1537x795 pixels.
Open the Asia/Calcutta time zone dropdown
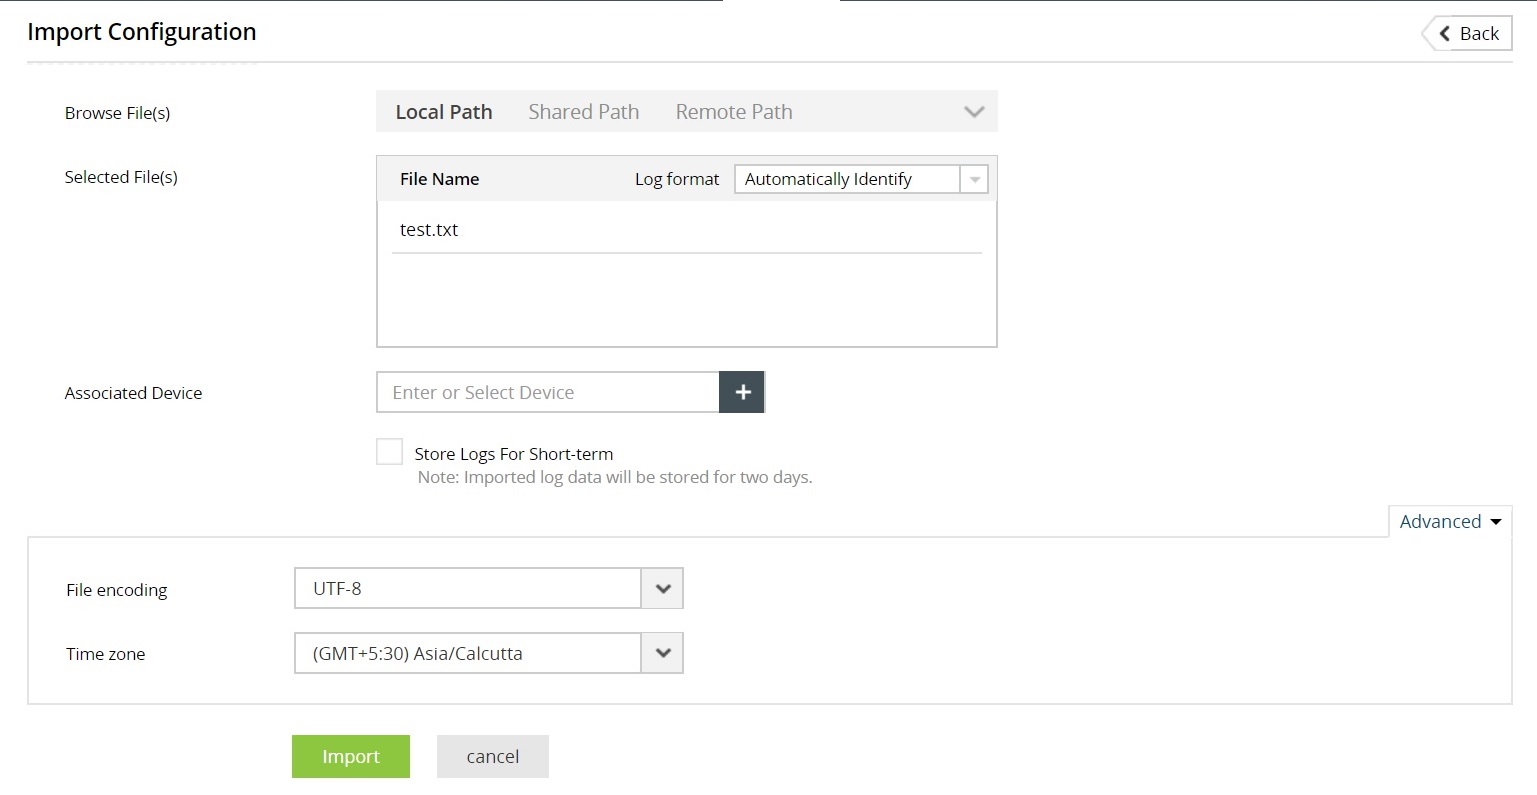pos(467,652)
